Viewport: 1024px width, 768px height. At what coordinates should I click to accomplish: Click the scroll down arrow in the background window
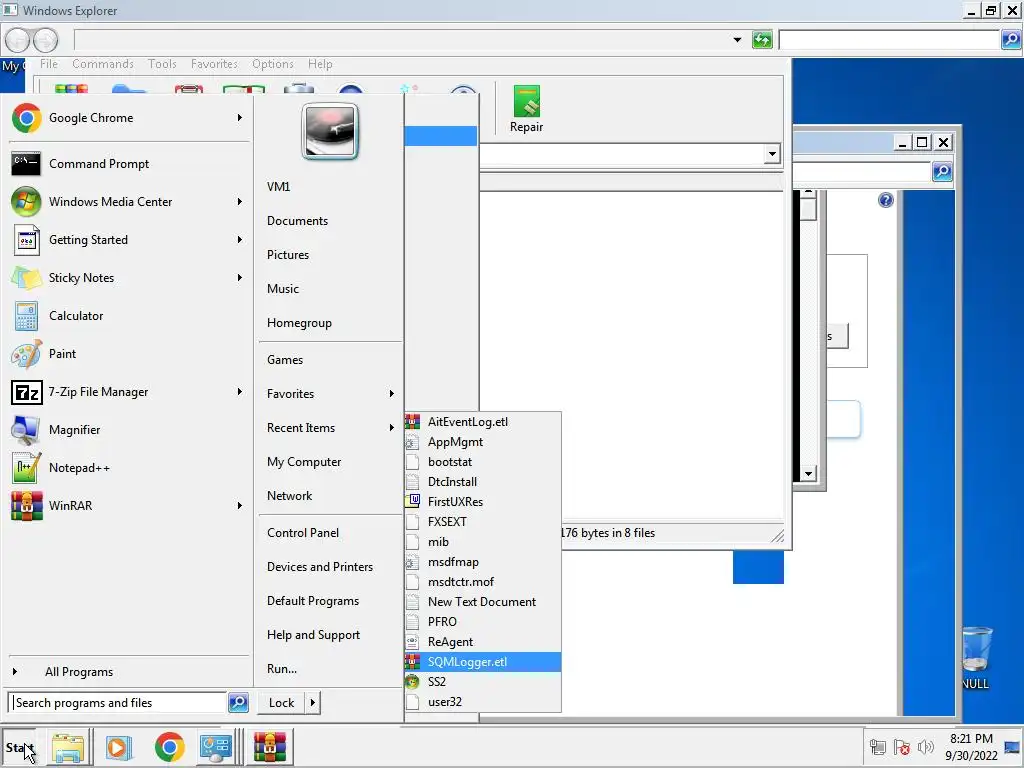808,474
